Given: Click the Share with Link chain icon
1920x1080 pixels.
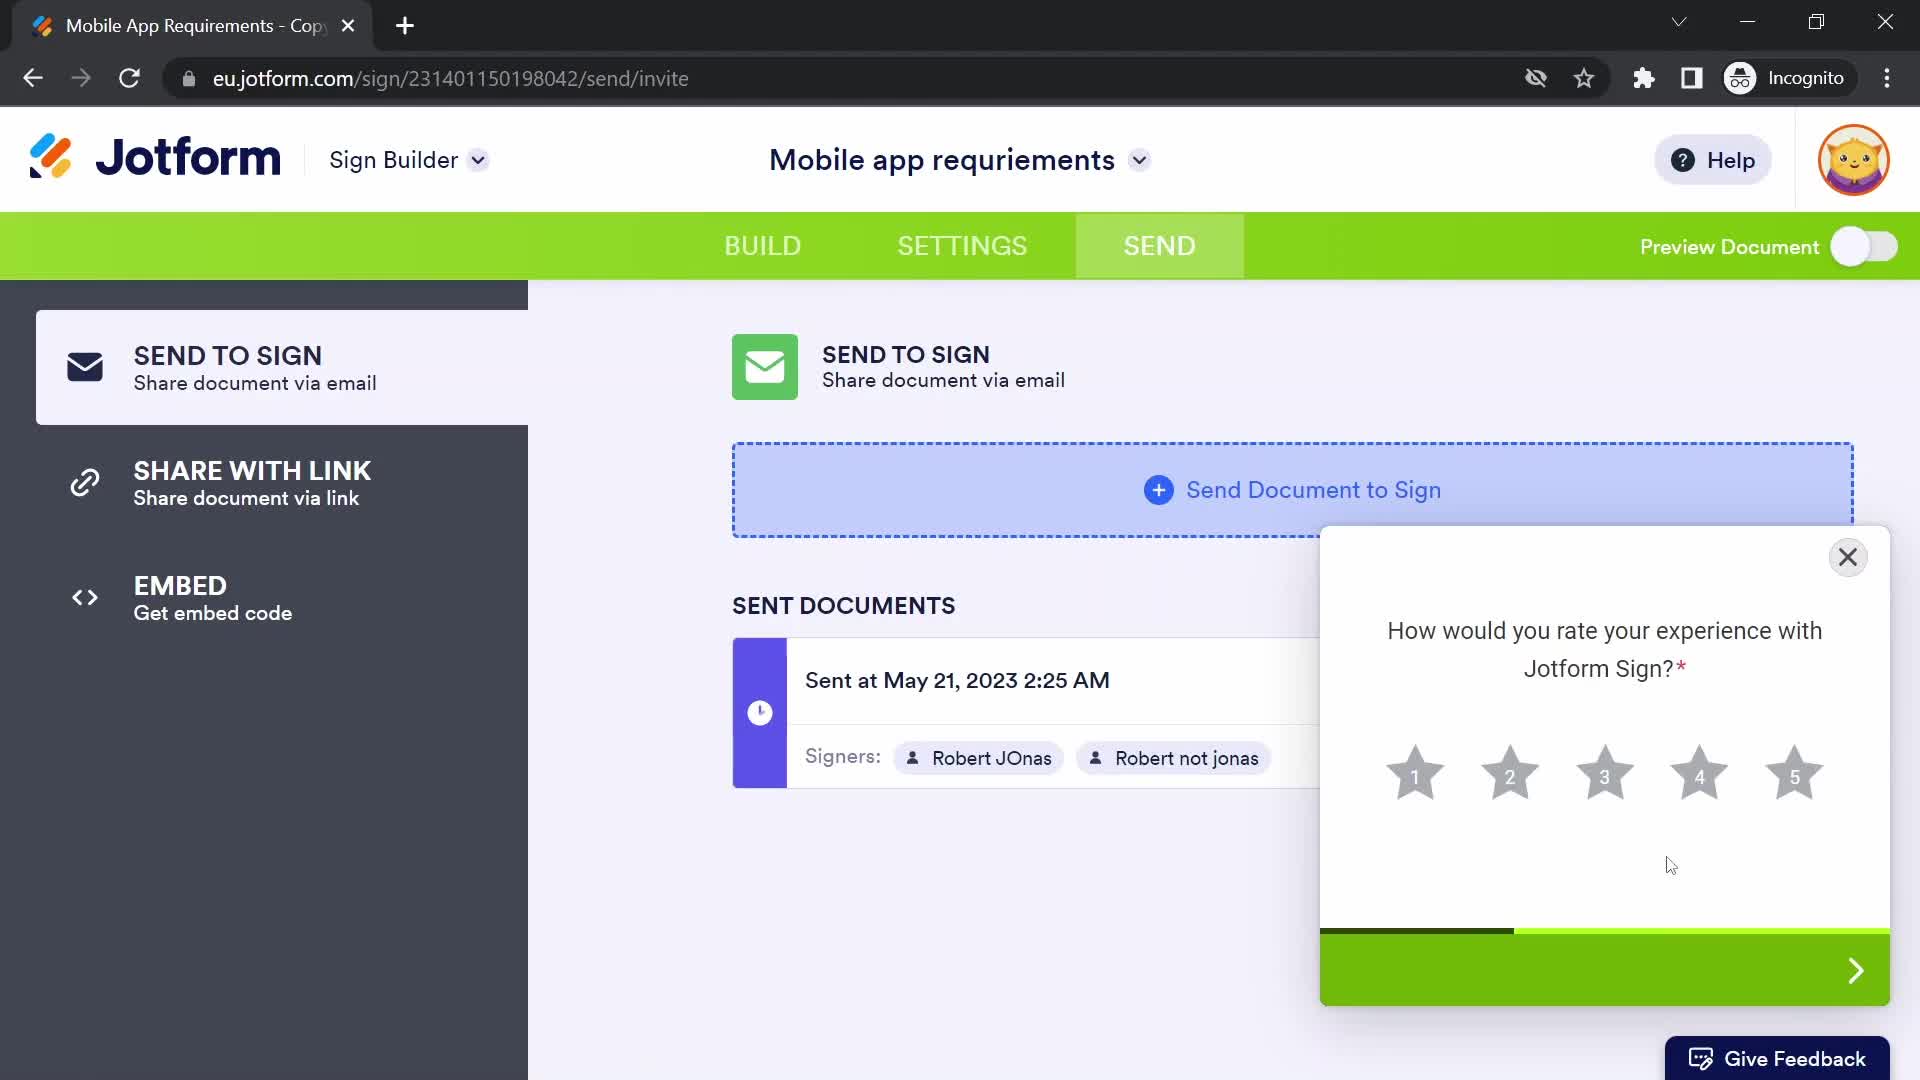Looking at the screenshot, I should pos(83,481).
